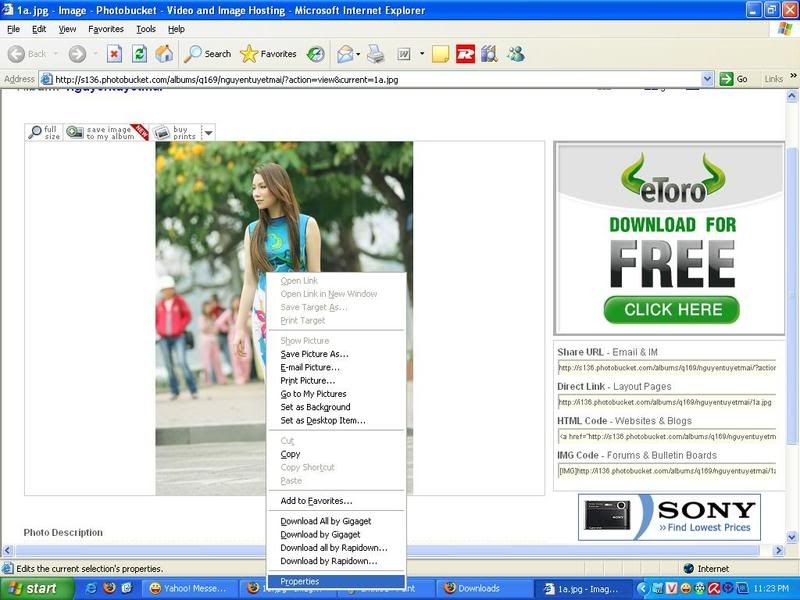Expand the Back button history arrow
The width and height of the screenshot is (800, 600).
pos(55,53)
